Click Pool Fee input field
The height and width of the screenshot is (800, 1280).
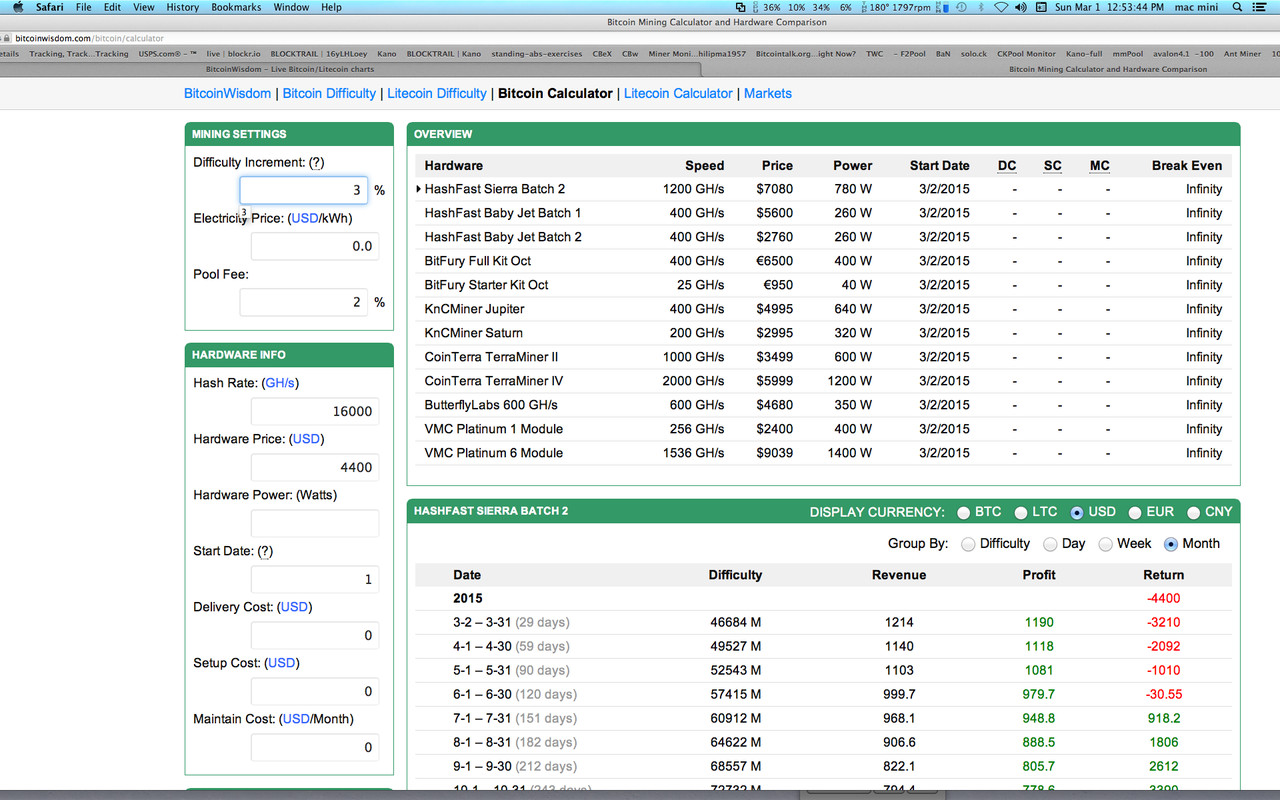pos(304,302)
